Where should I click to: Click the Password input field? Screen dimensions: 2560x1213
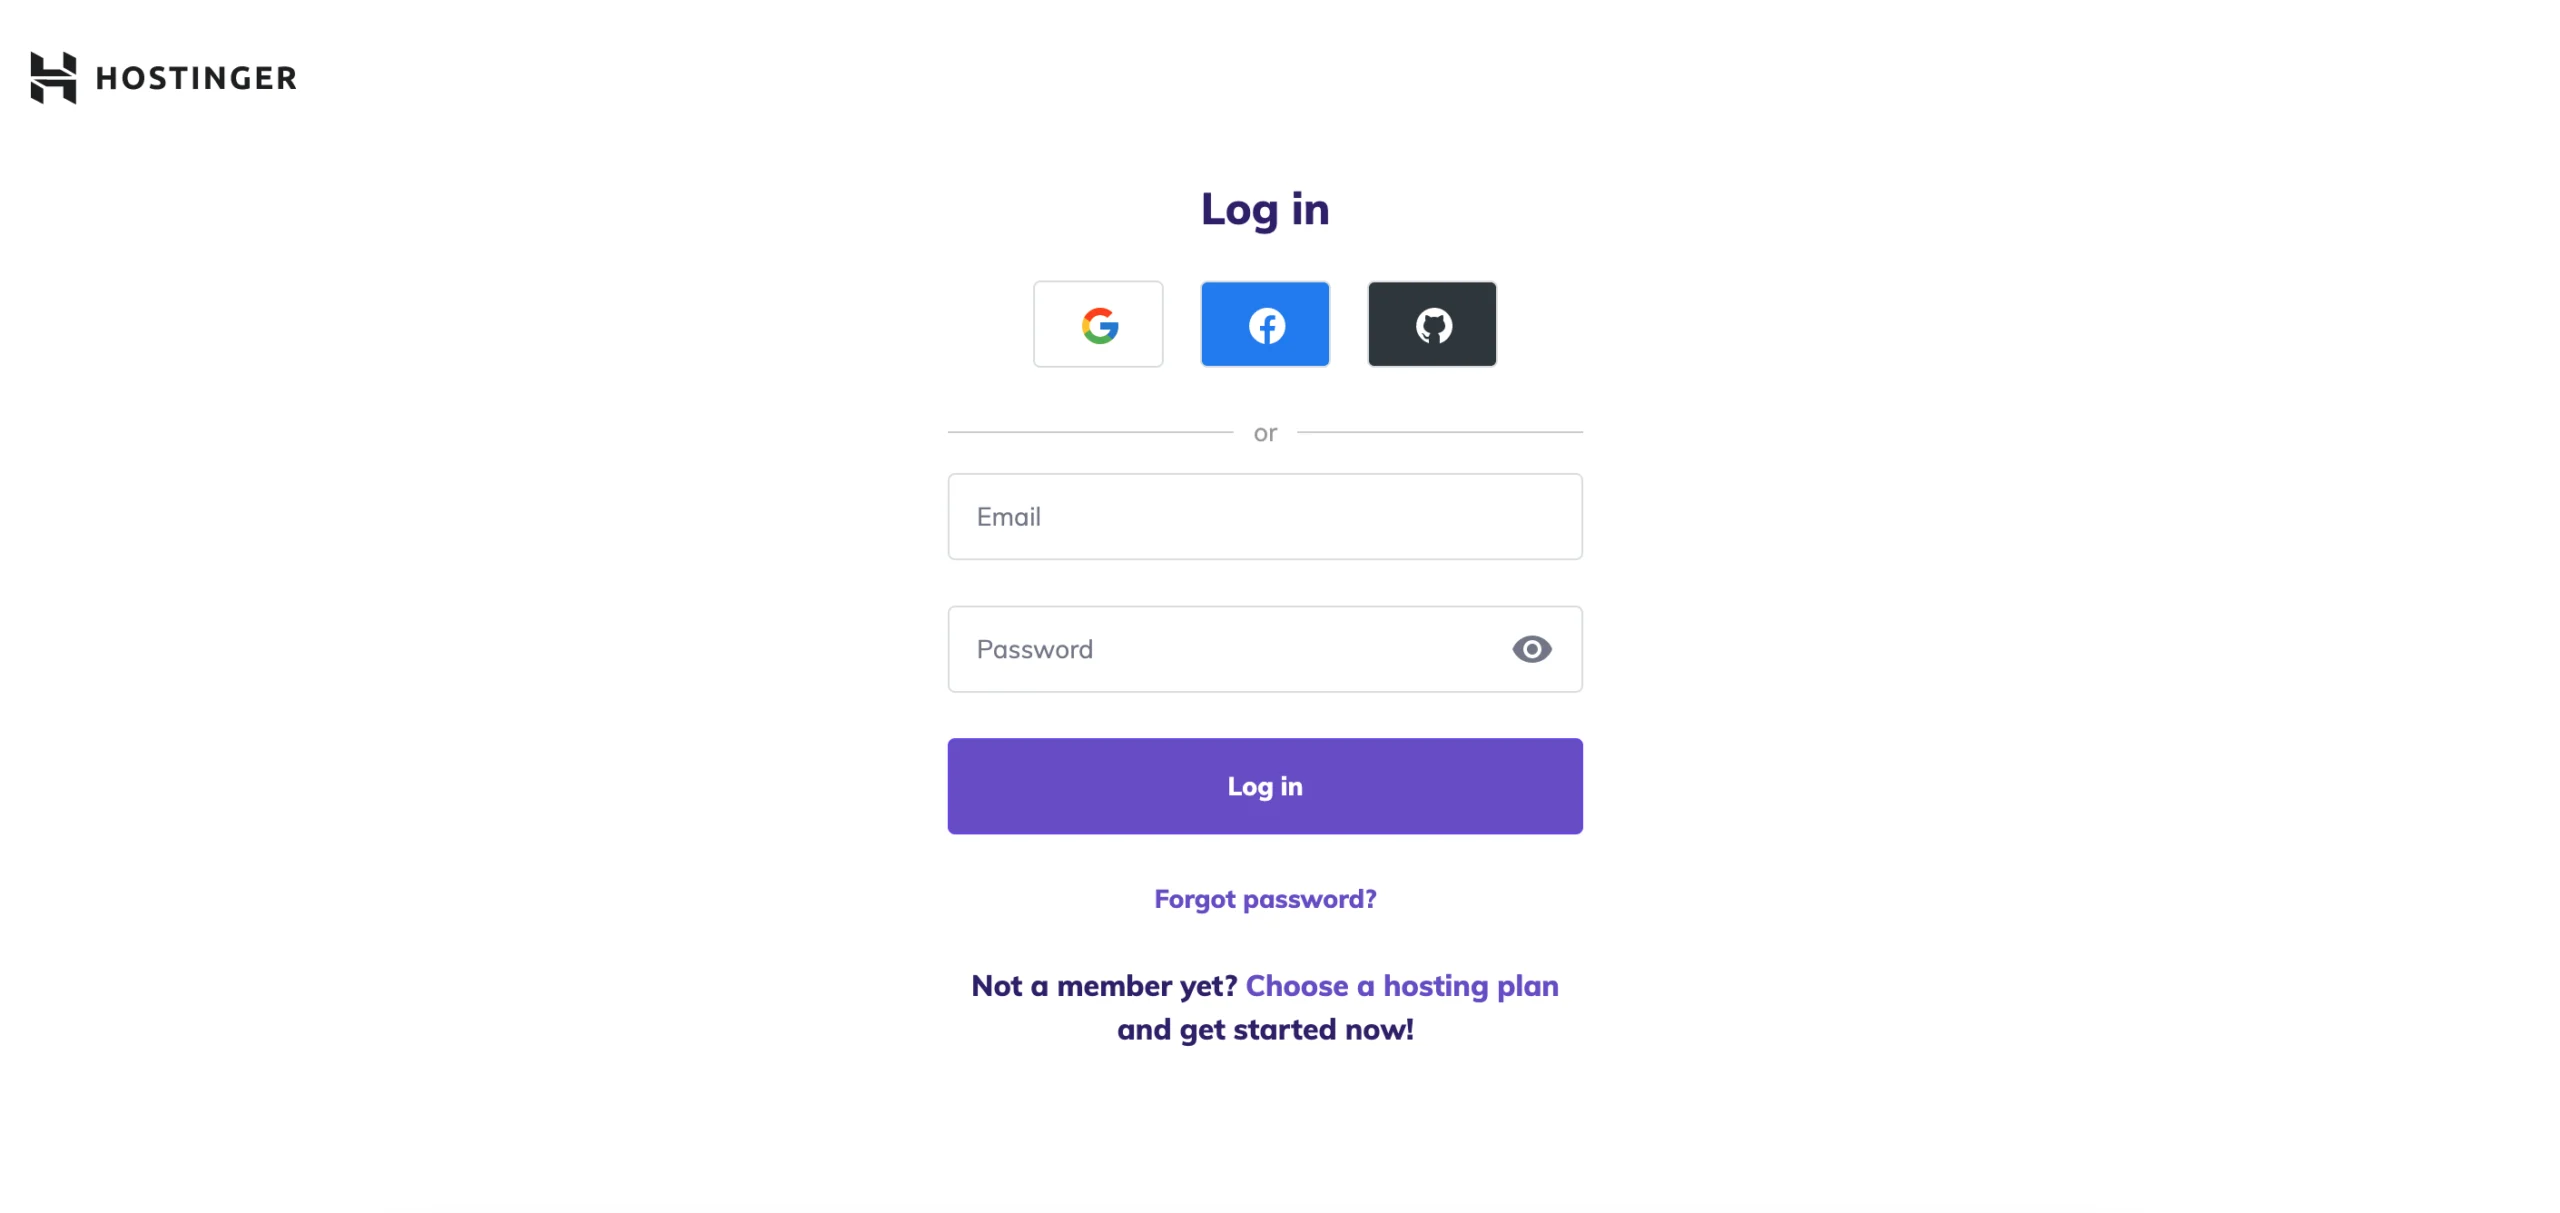1265,648
